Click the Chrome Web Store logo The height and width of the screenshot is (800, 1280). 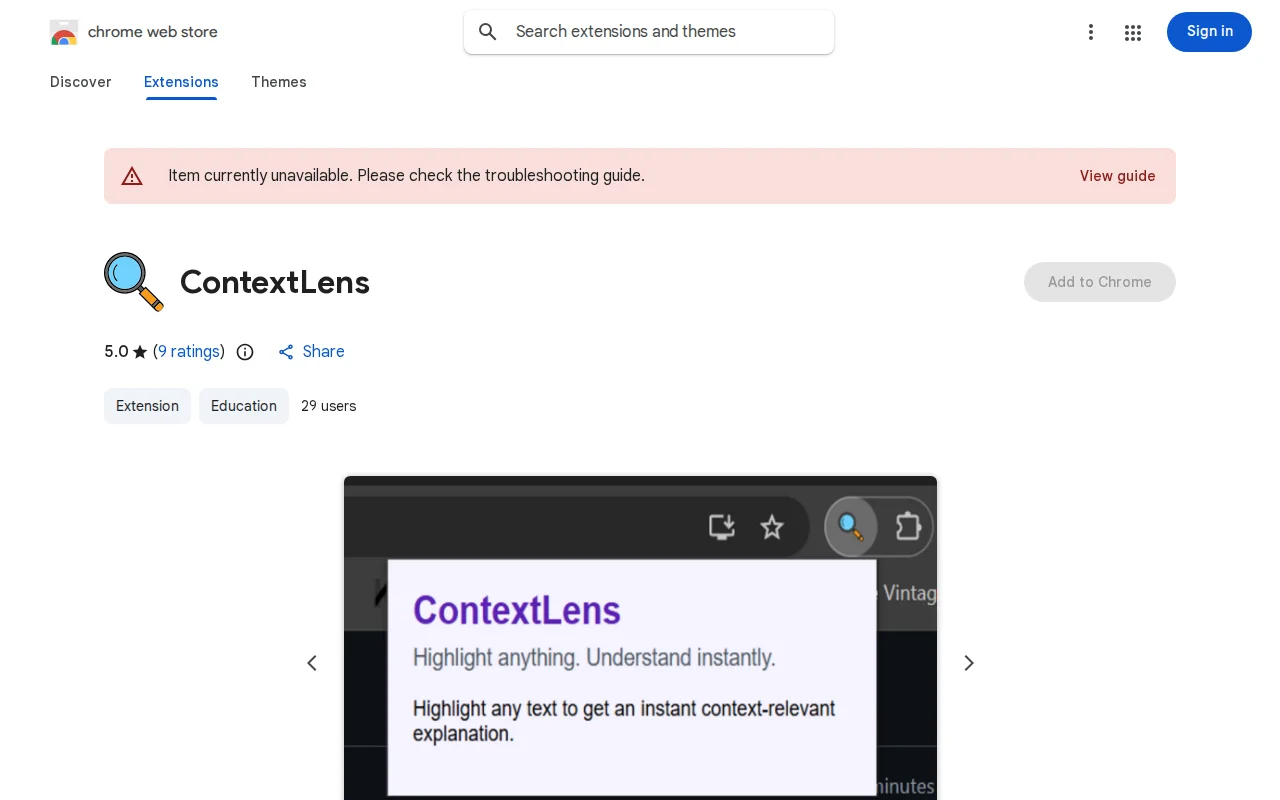click(63, 32)
